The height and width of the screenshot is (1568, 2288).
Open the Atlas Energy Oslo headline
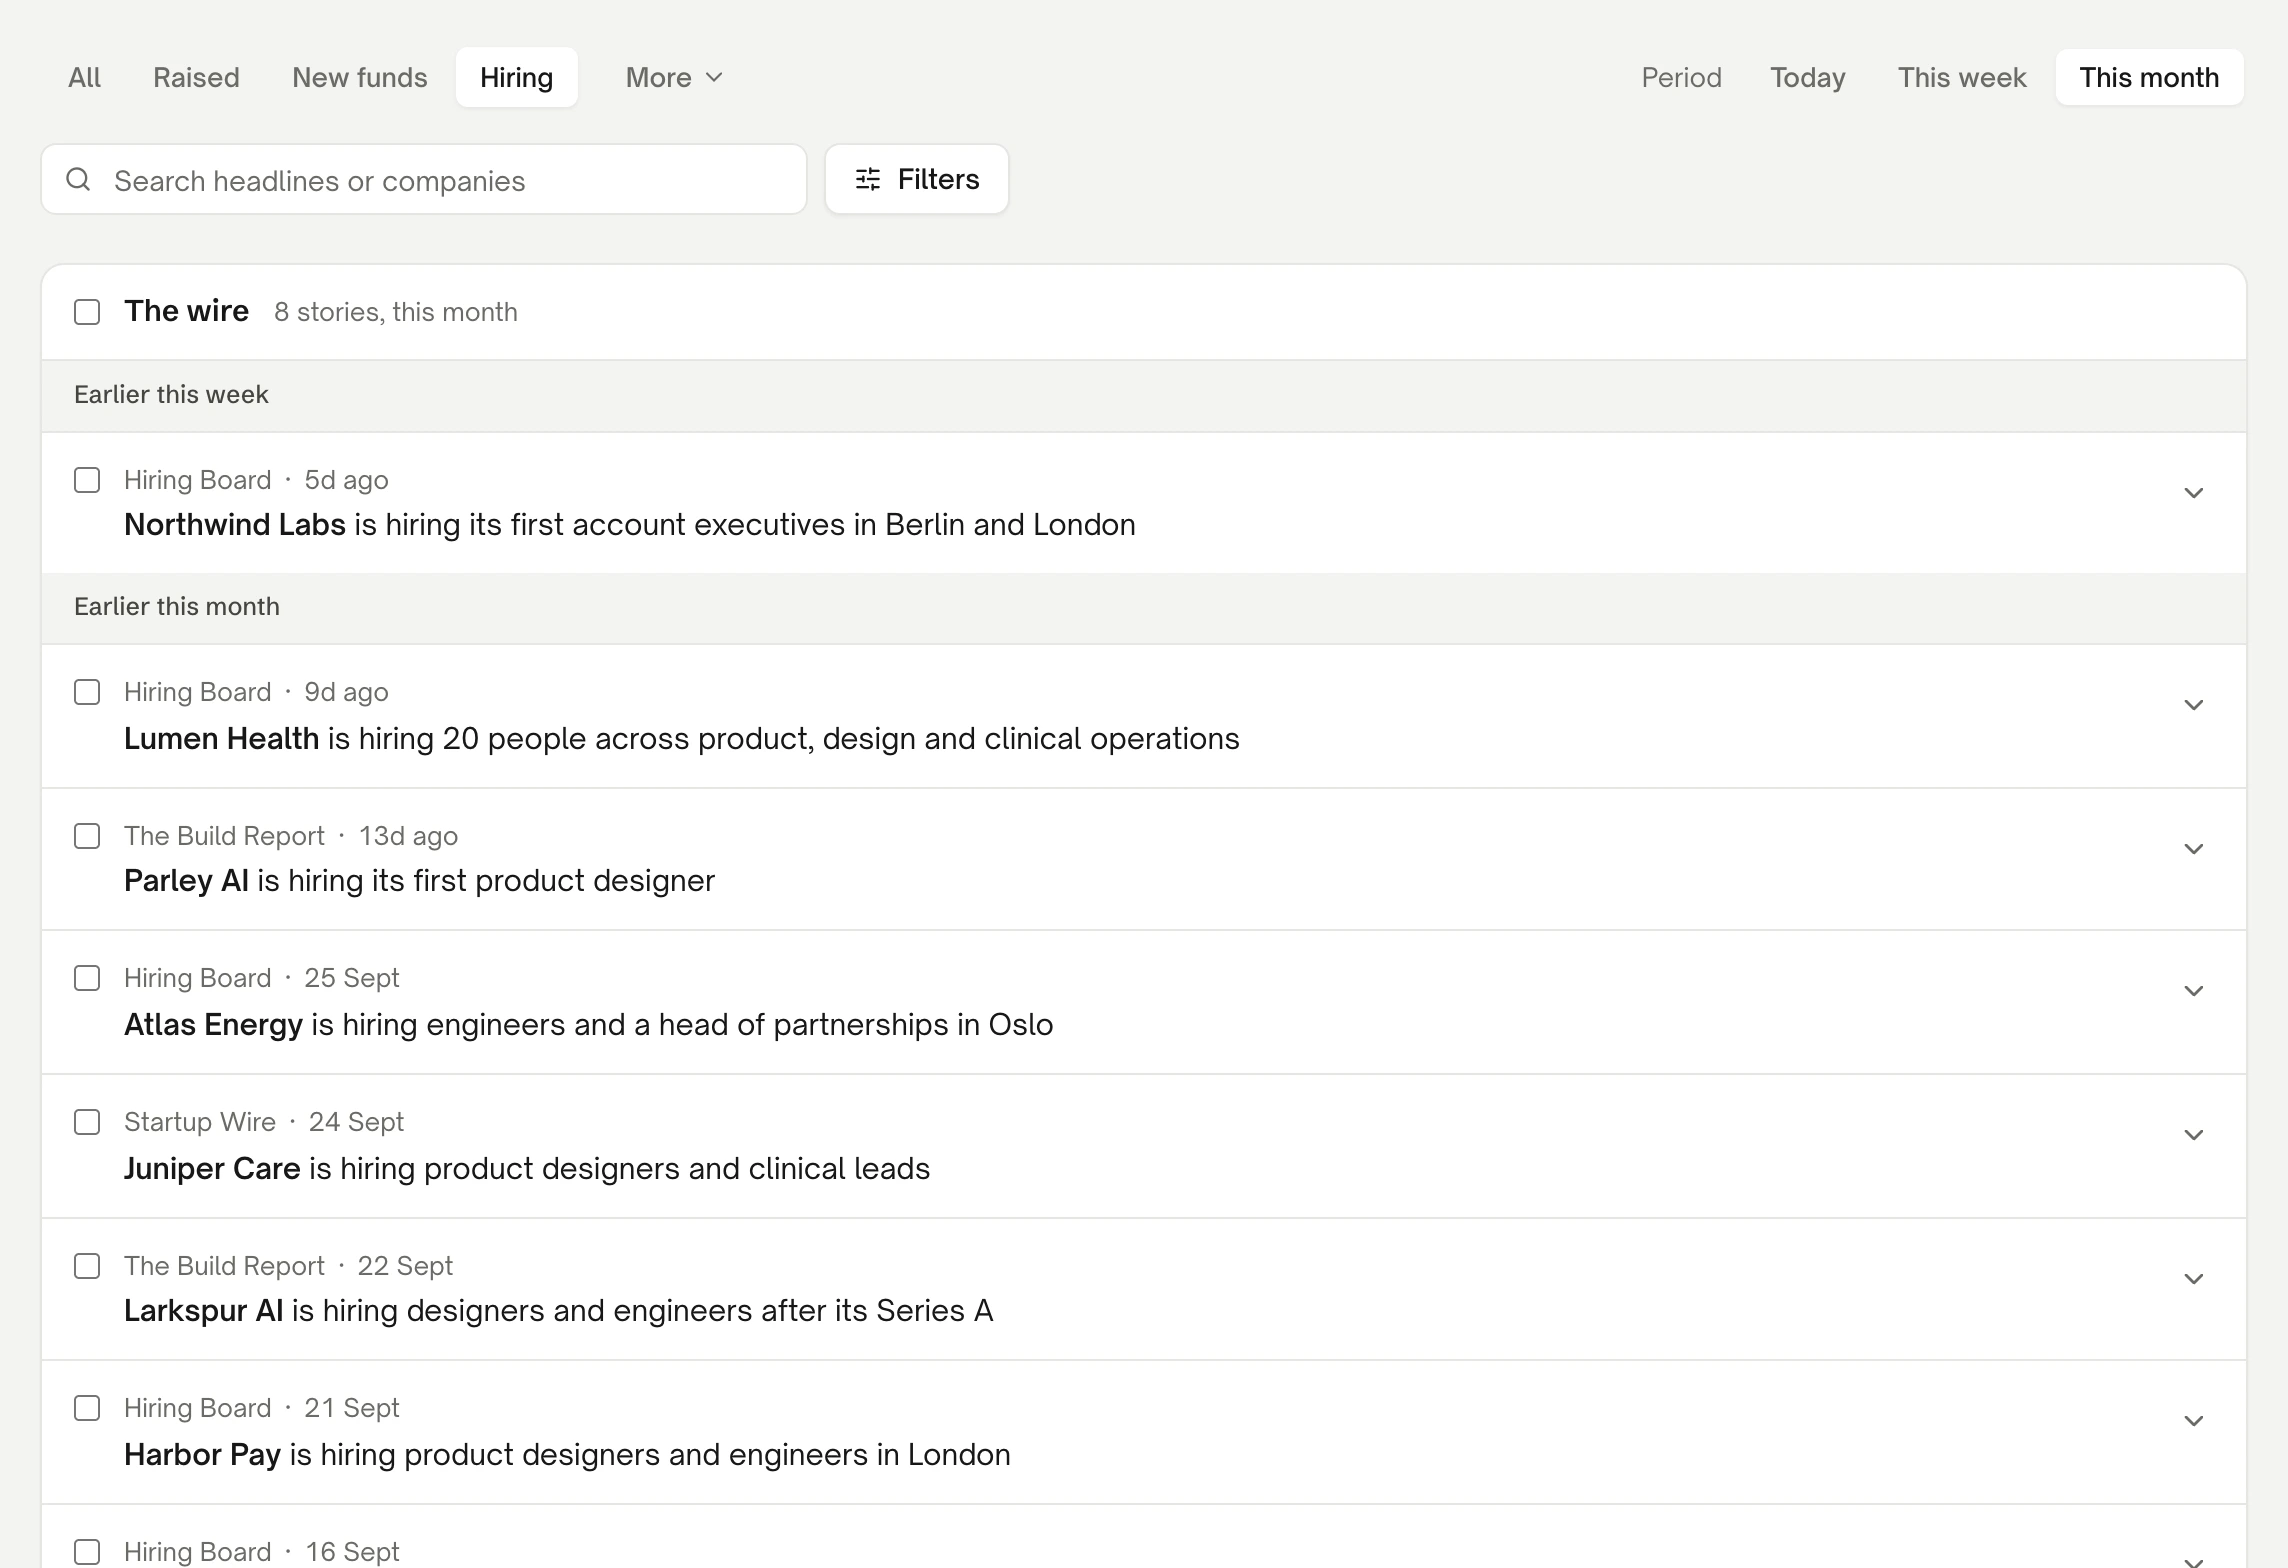click(588, 1025)
